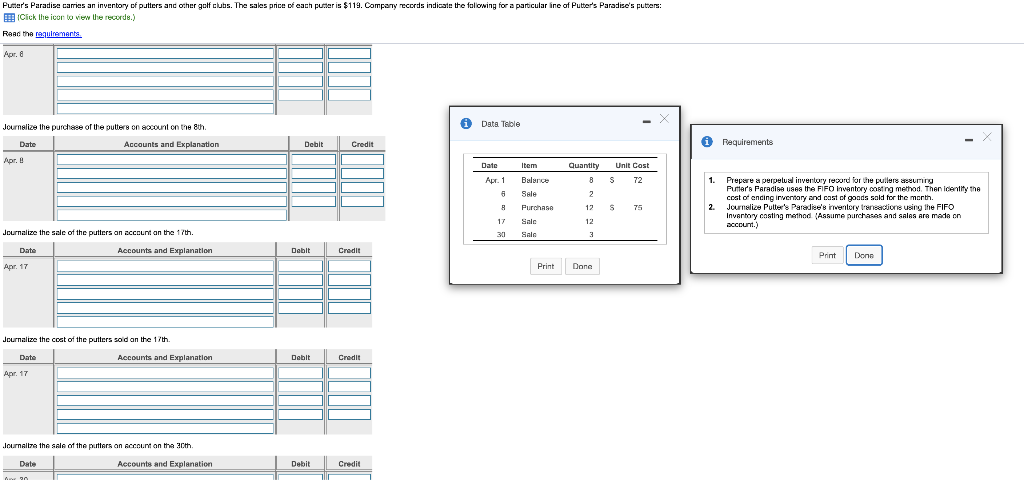The image size is (1024, 484).
Task: Click first account field for Apr. 17 sale
Action: (165, 266)
